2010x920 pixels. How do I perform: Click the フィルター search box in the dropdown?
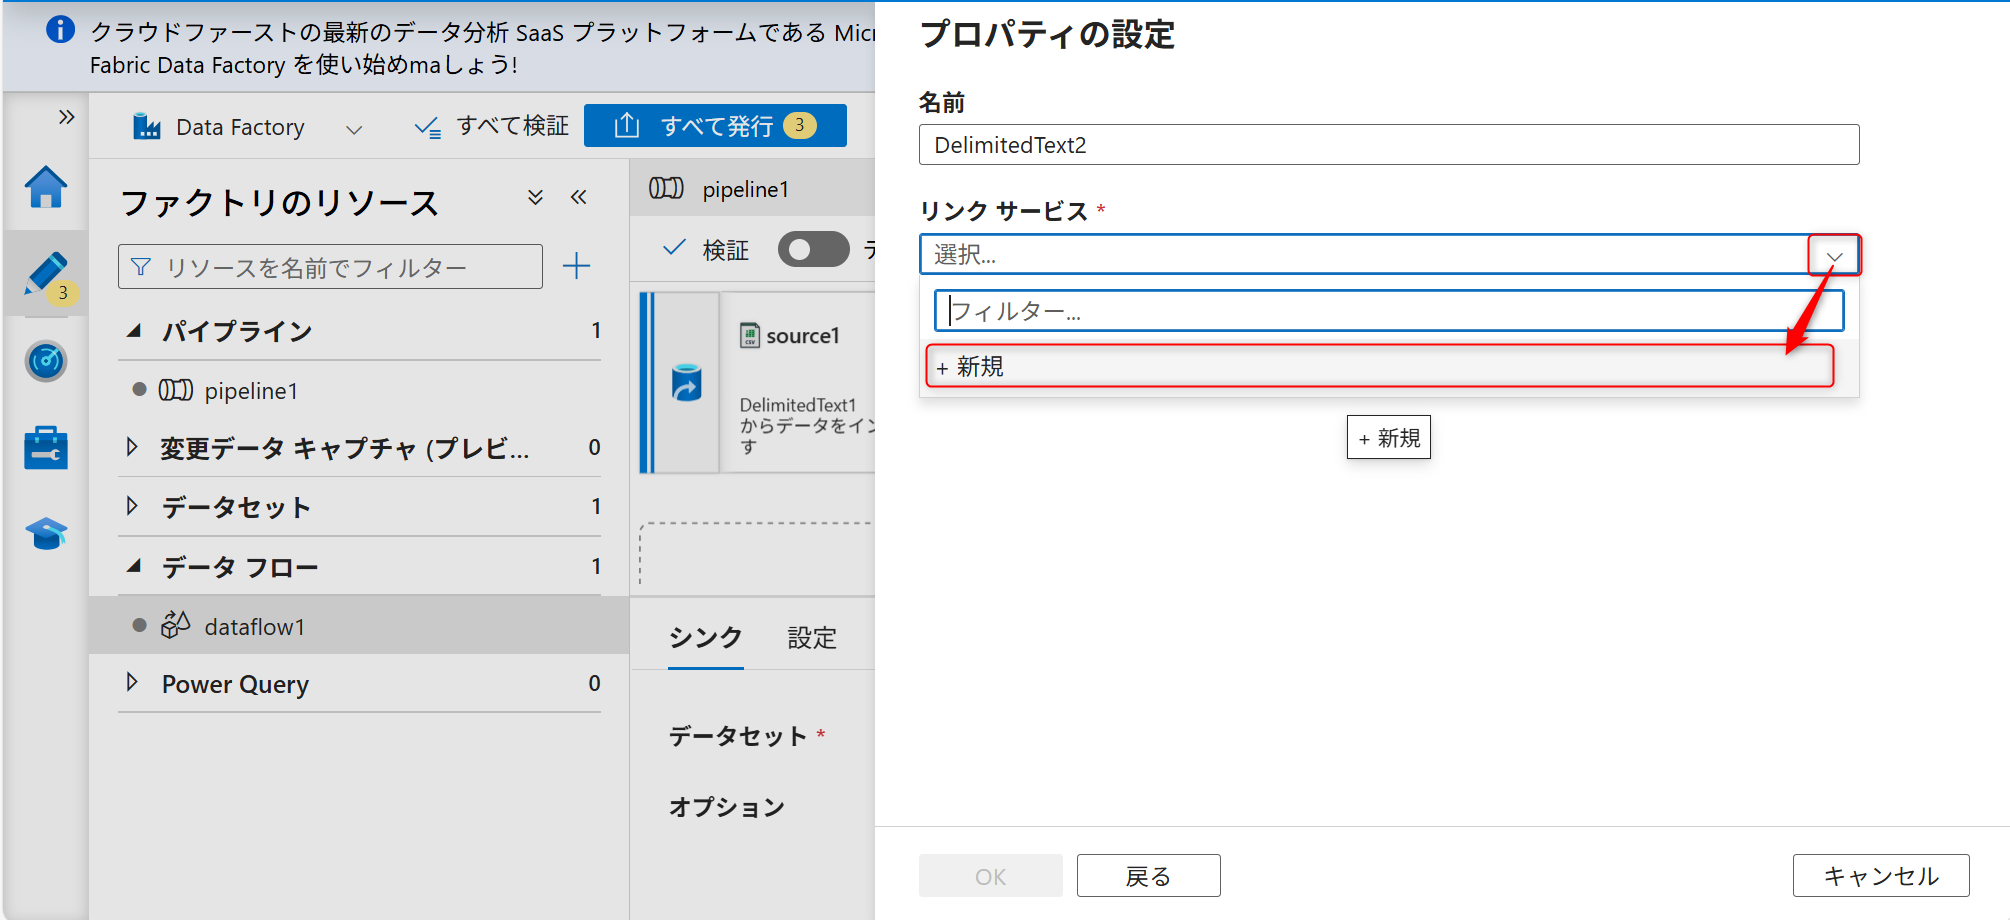[1388, 310]
